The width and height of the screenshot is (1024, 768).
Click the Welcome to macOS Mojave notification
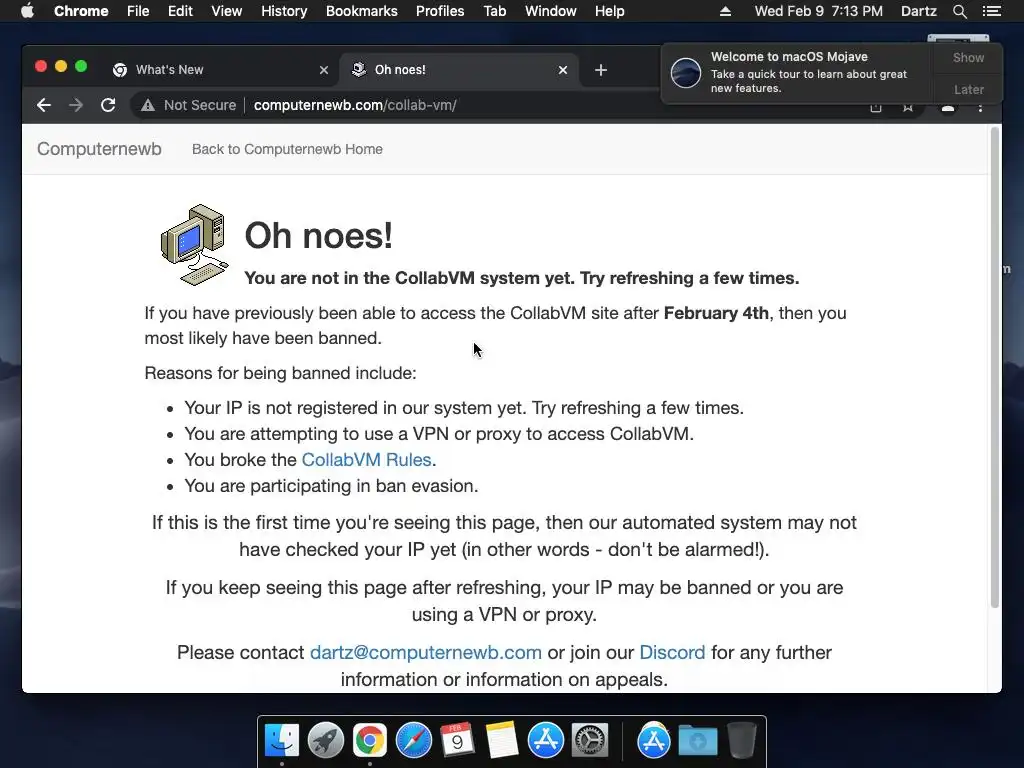797,72
